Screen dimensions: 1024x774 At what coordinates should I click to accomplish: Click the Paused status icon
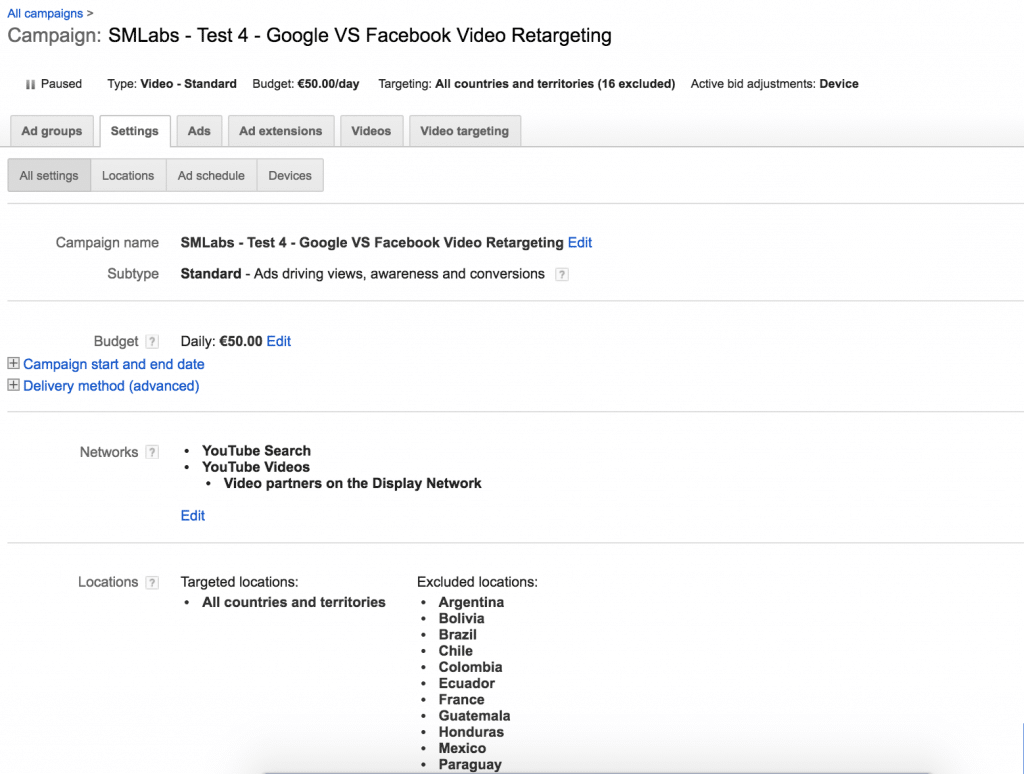(x=30, y=84)
